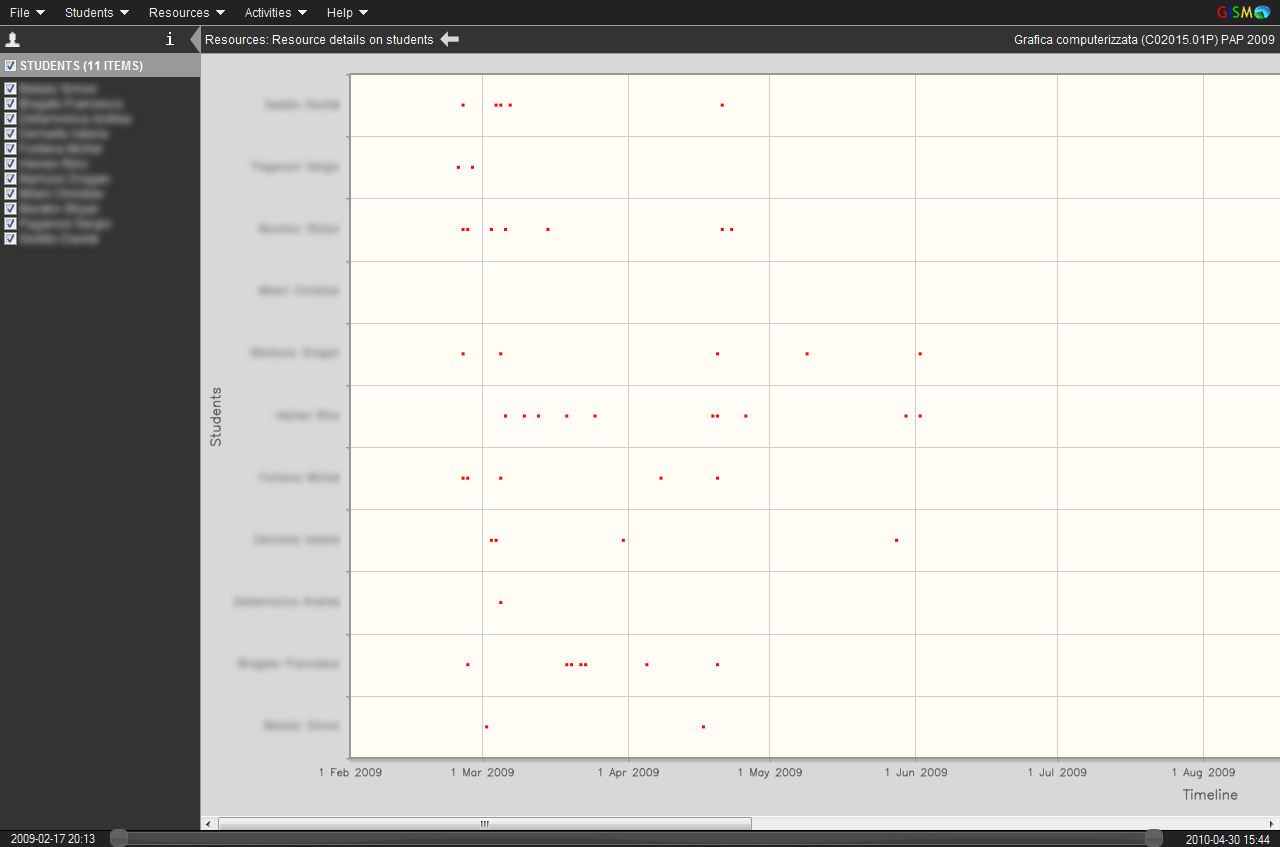Uncheck the first student checkbox in the list
Screen dimensions: 1280x847
(x=10, y=89)
